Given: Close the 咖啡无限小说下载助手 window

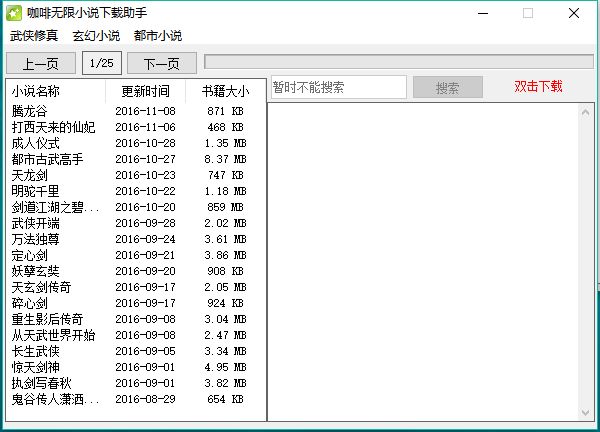Looking at the screenshot, I should point(574,13).
